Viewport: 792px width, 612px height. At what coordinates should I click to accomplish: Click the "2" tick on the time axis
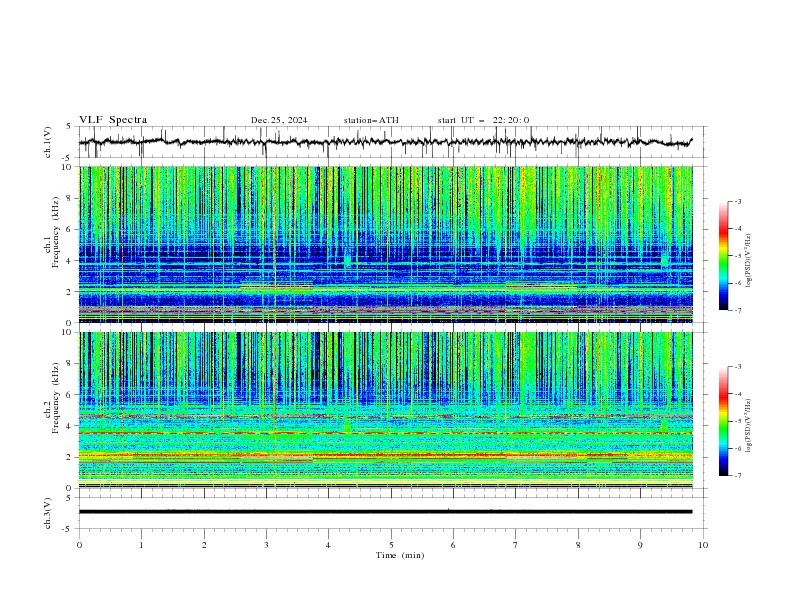(x=204, y=545)
